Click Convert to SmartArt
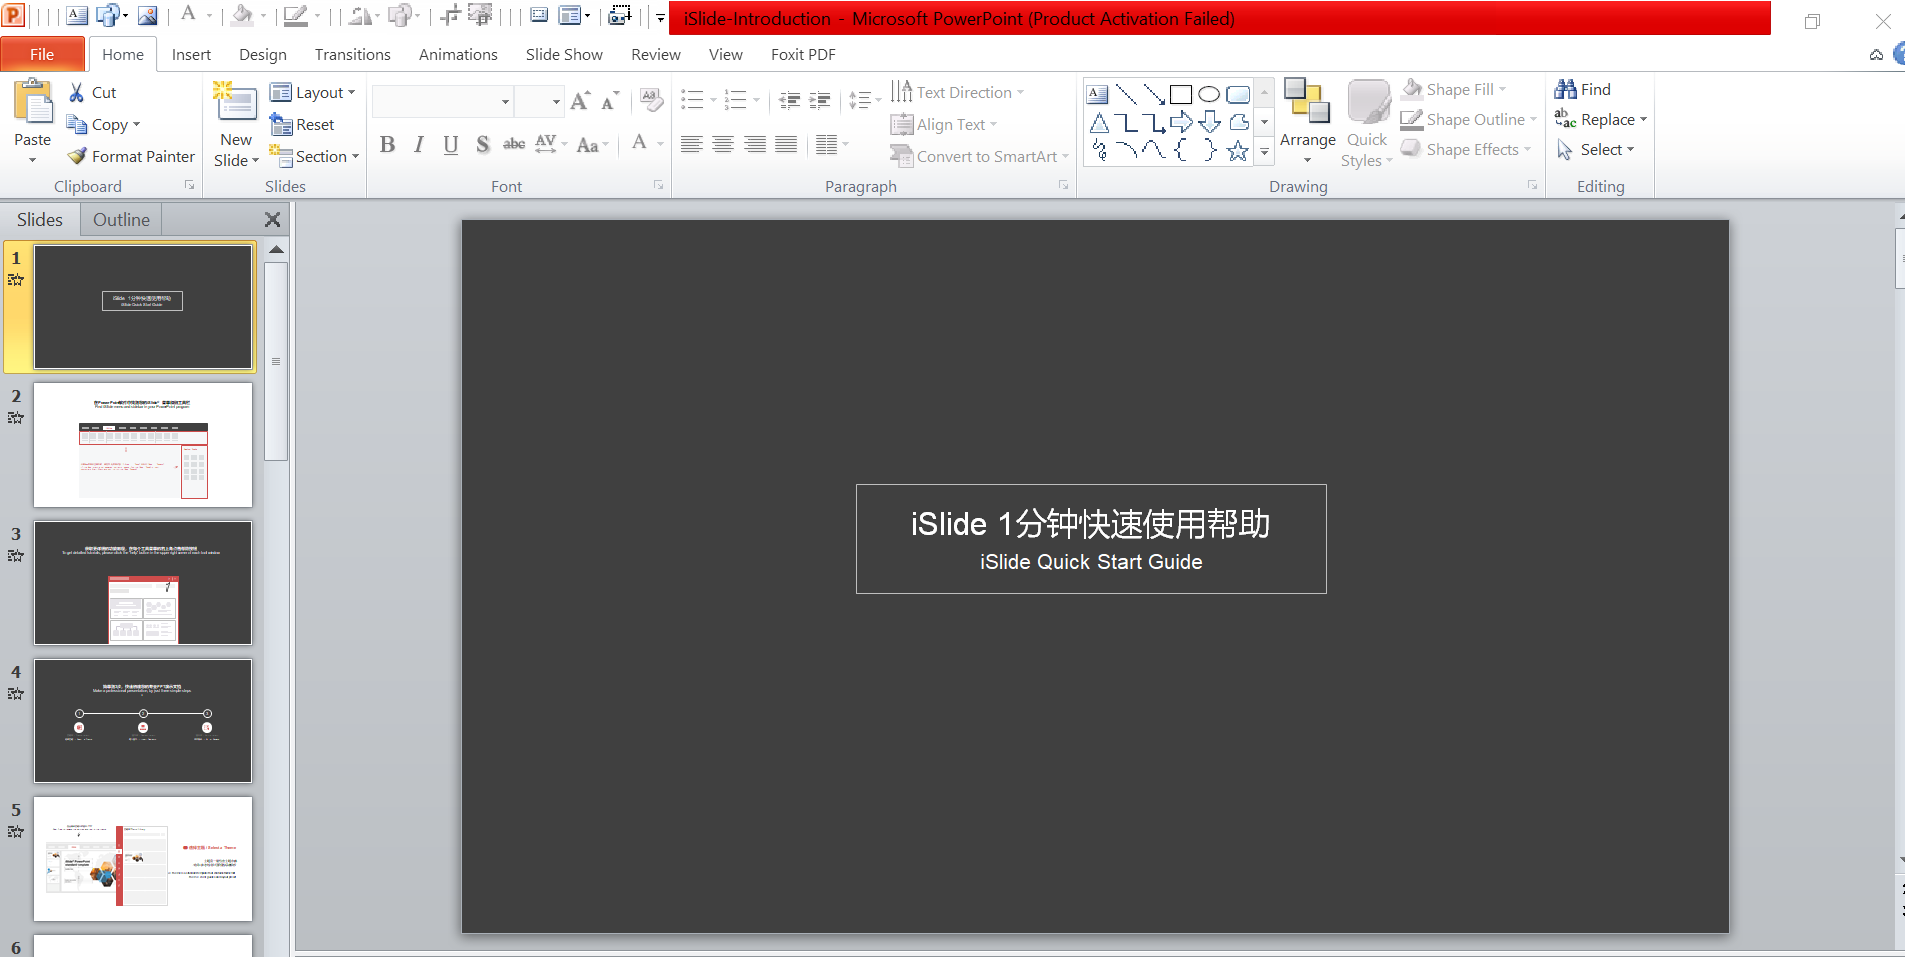Image resolution: width=1905 pixels, height=957 pixels. [979, 156]
